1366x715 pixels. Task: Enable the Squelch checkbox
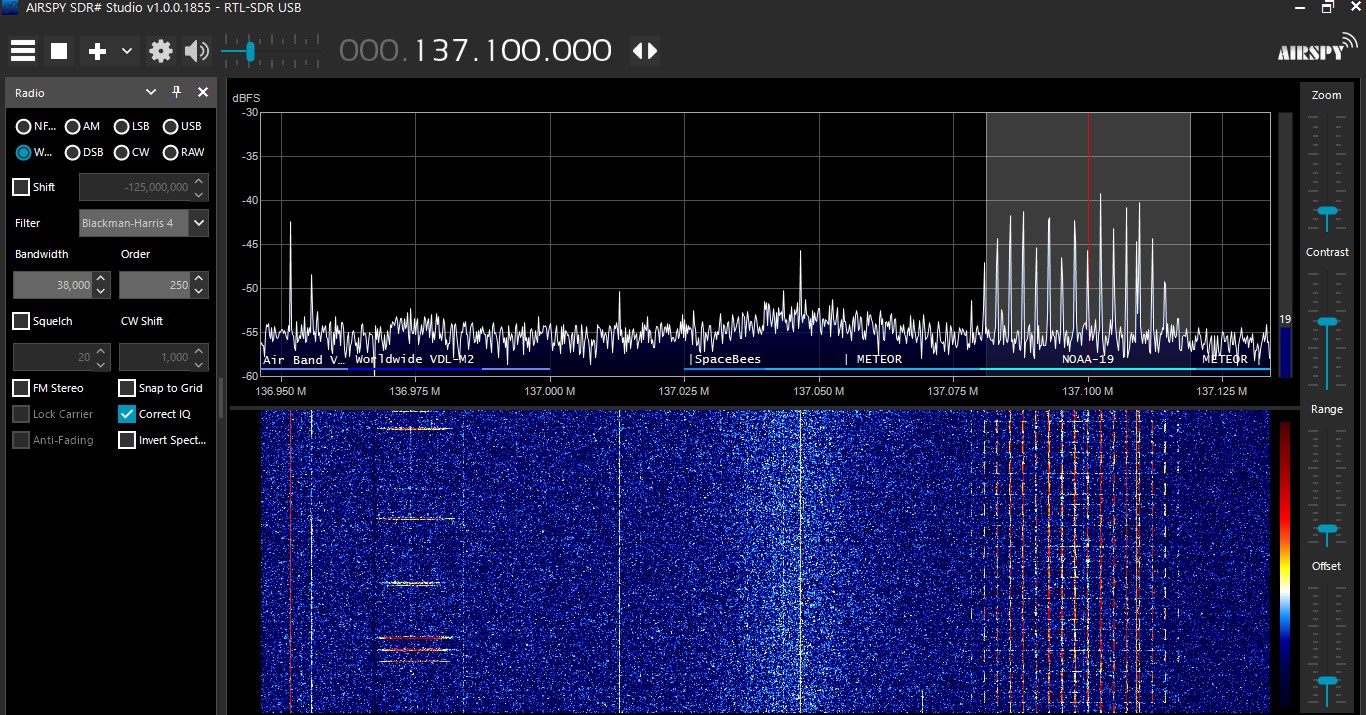click(21, 321)
